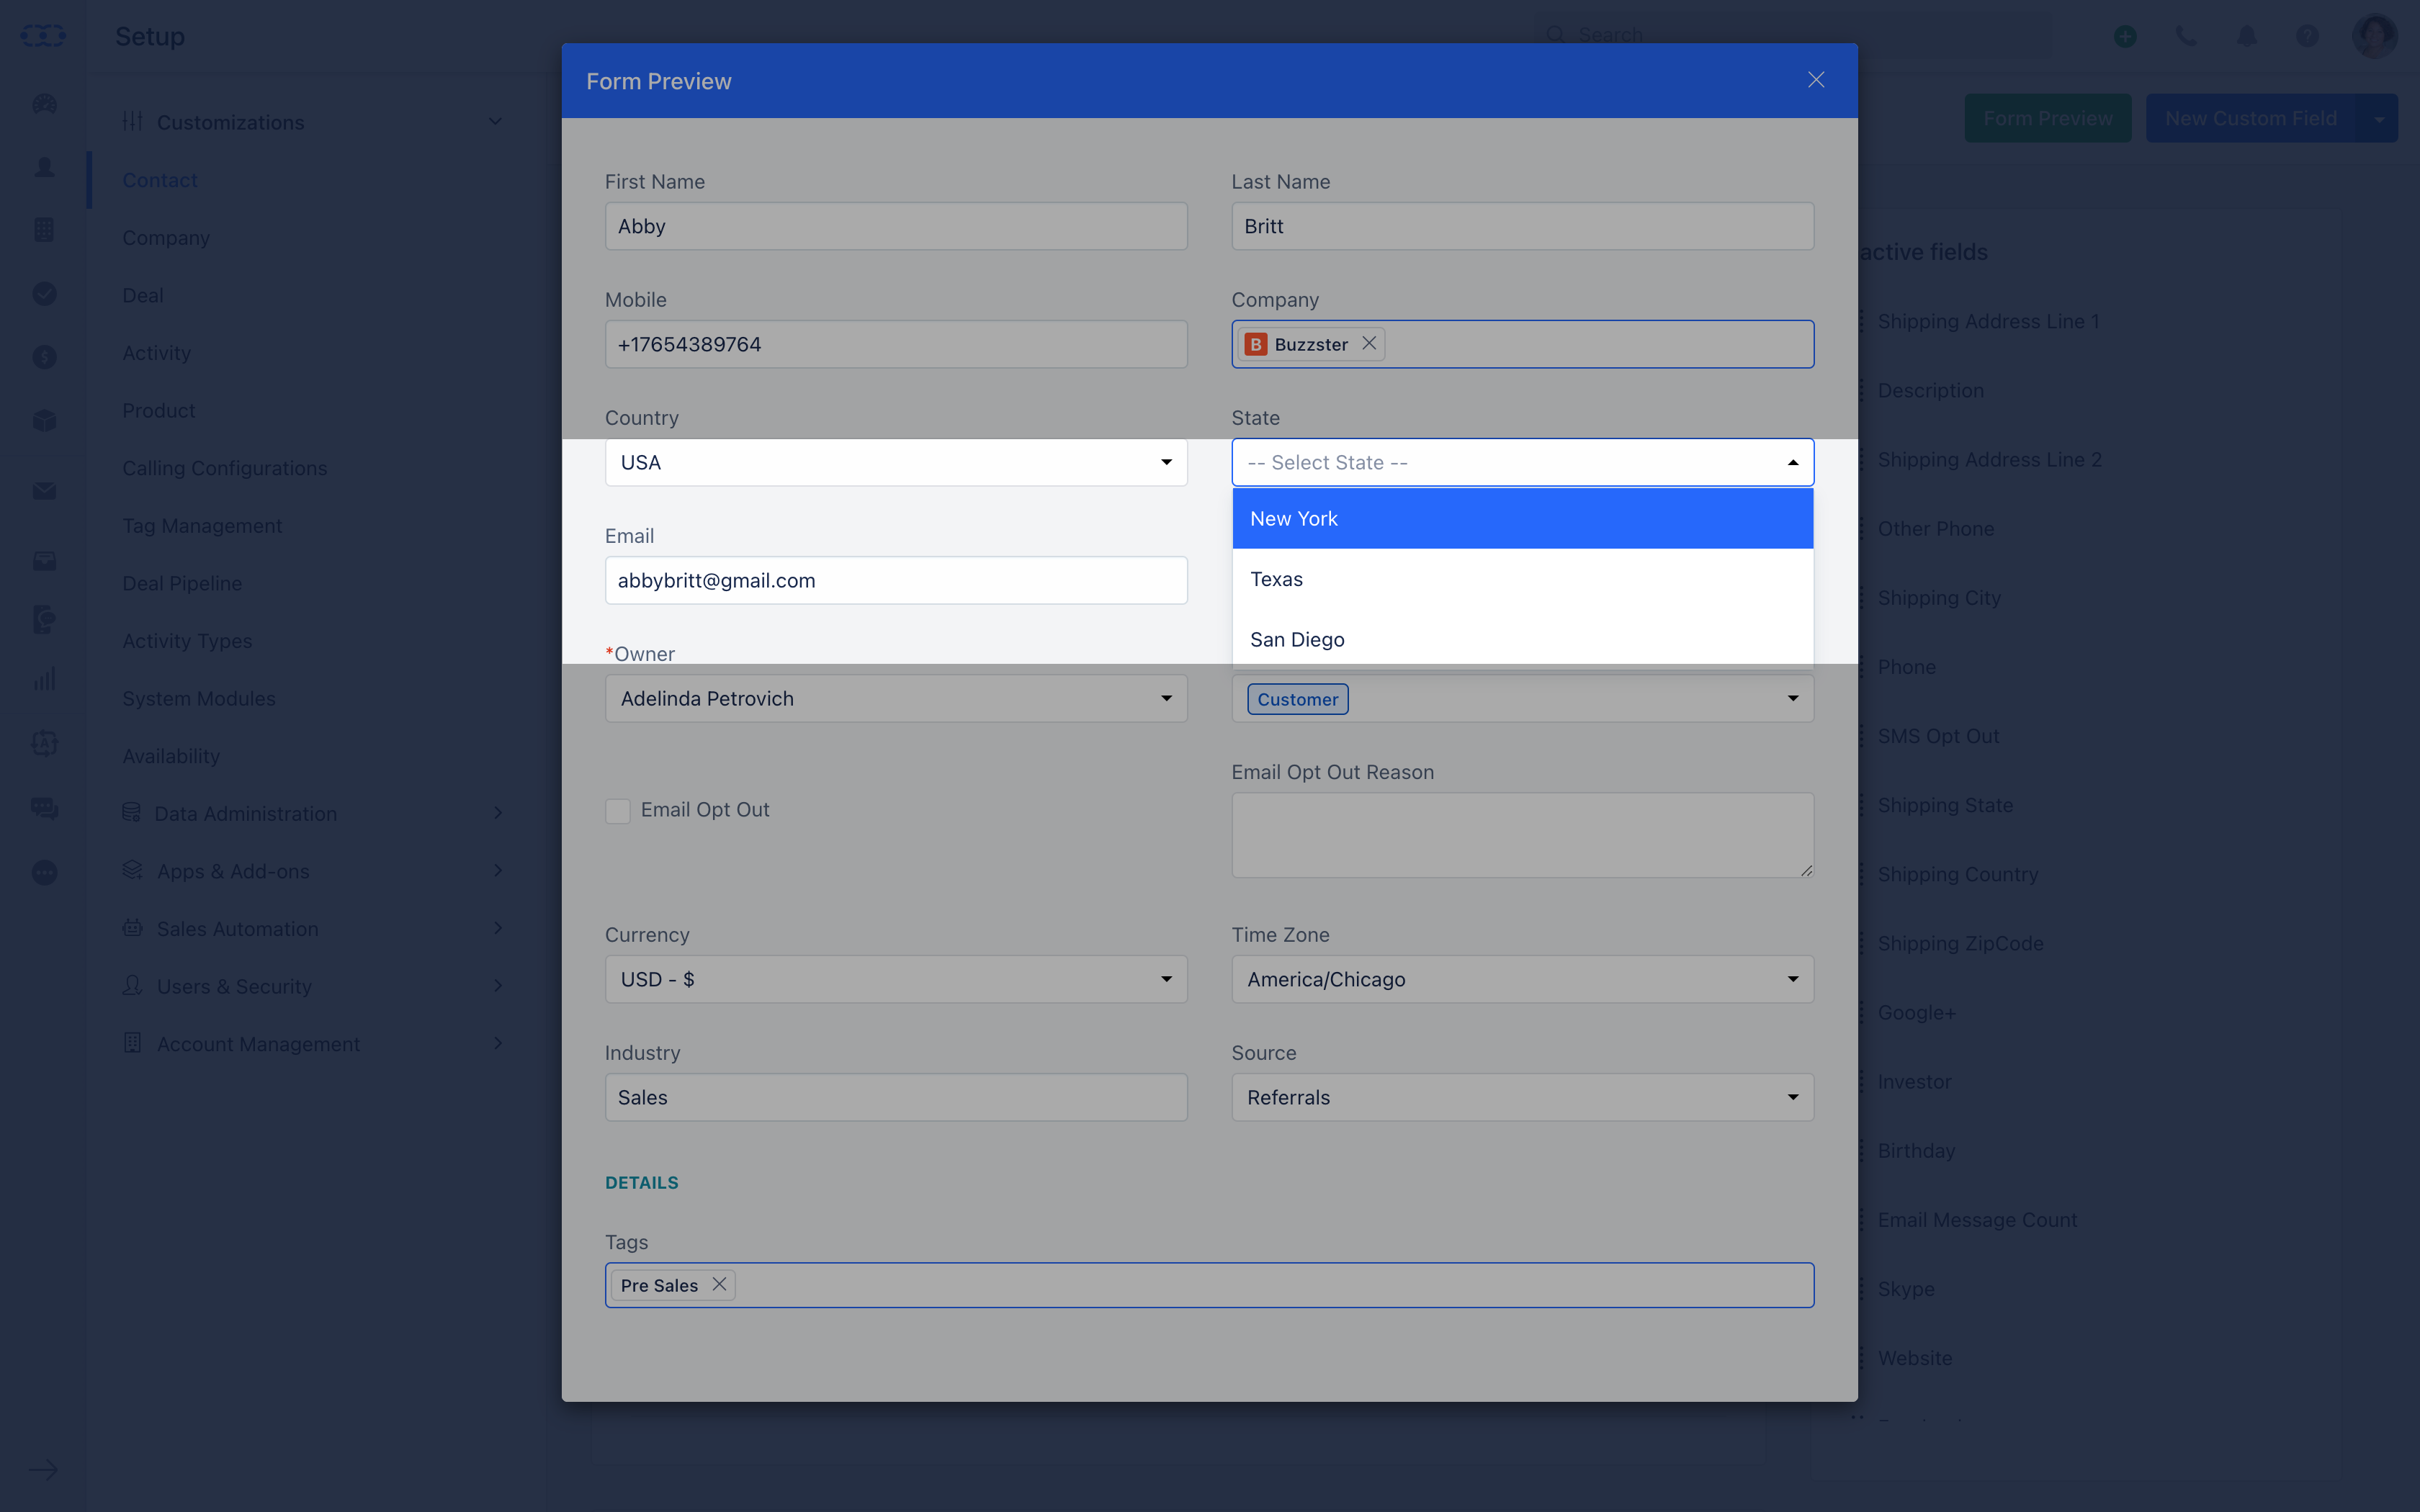Screen dimensions: 2420x1512
Task: Open the Country dropdown showing USA
Action: (x=896, y=462)
